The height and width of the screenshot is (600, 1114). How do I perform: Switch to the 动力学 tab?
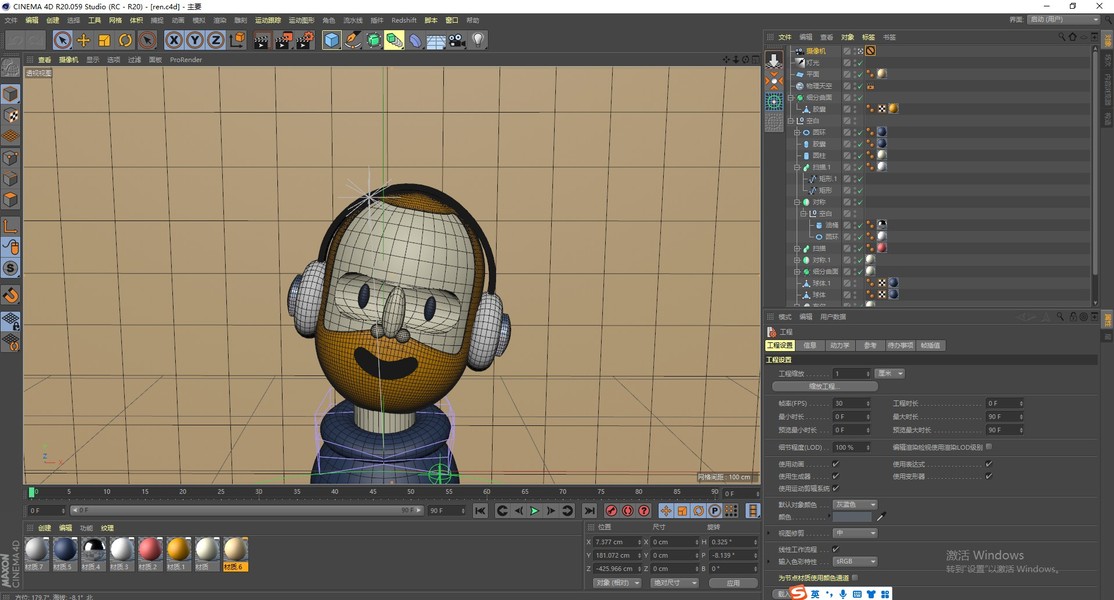840,345
